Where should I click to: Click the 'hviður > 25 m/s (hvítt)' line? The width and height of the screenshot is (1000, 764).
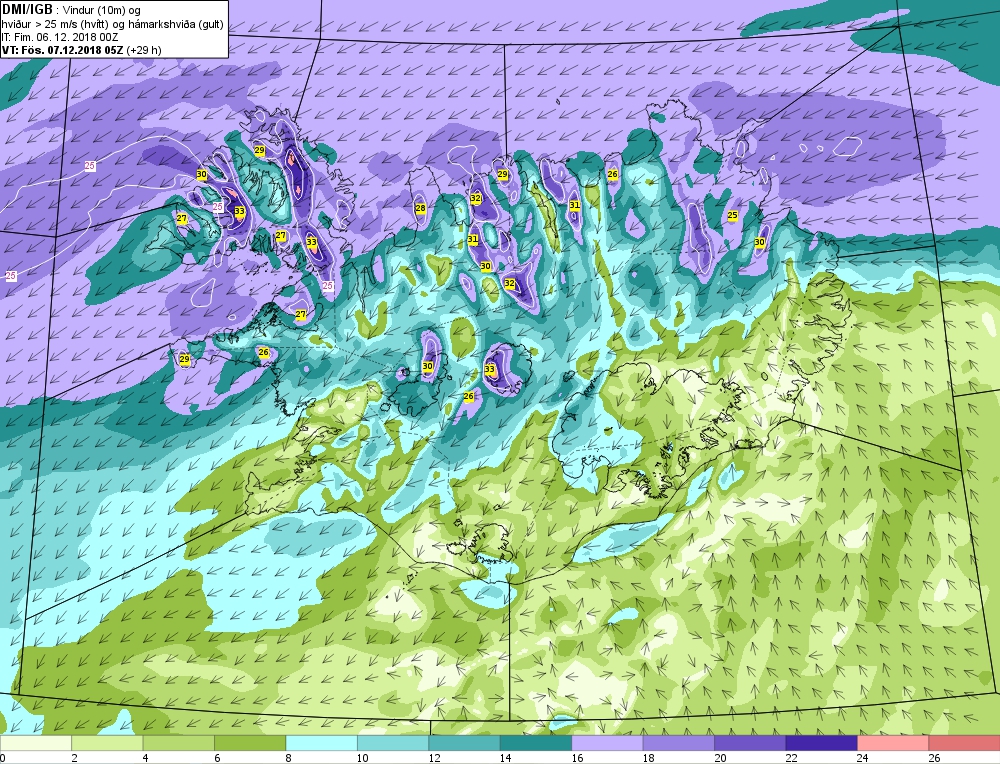pyautogui.click(x=53, y=24)
